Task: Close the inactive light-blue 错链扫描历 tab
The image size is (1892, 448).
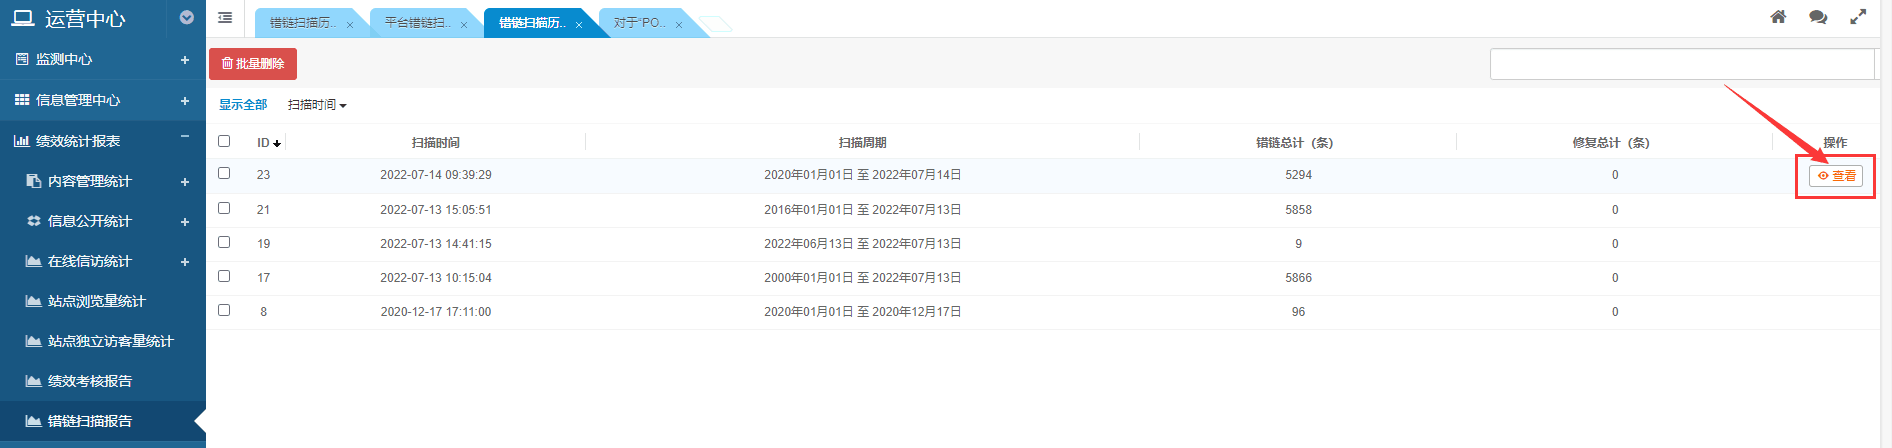Action: (x=350, y=25)
